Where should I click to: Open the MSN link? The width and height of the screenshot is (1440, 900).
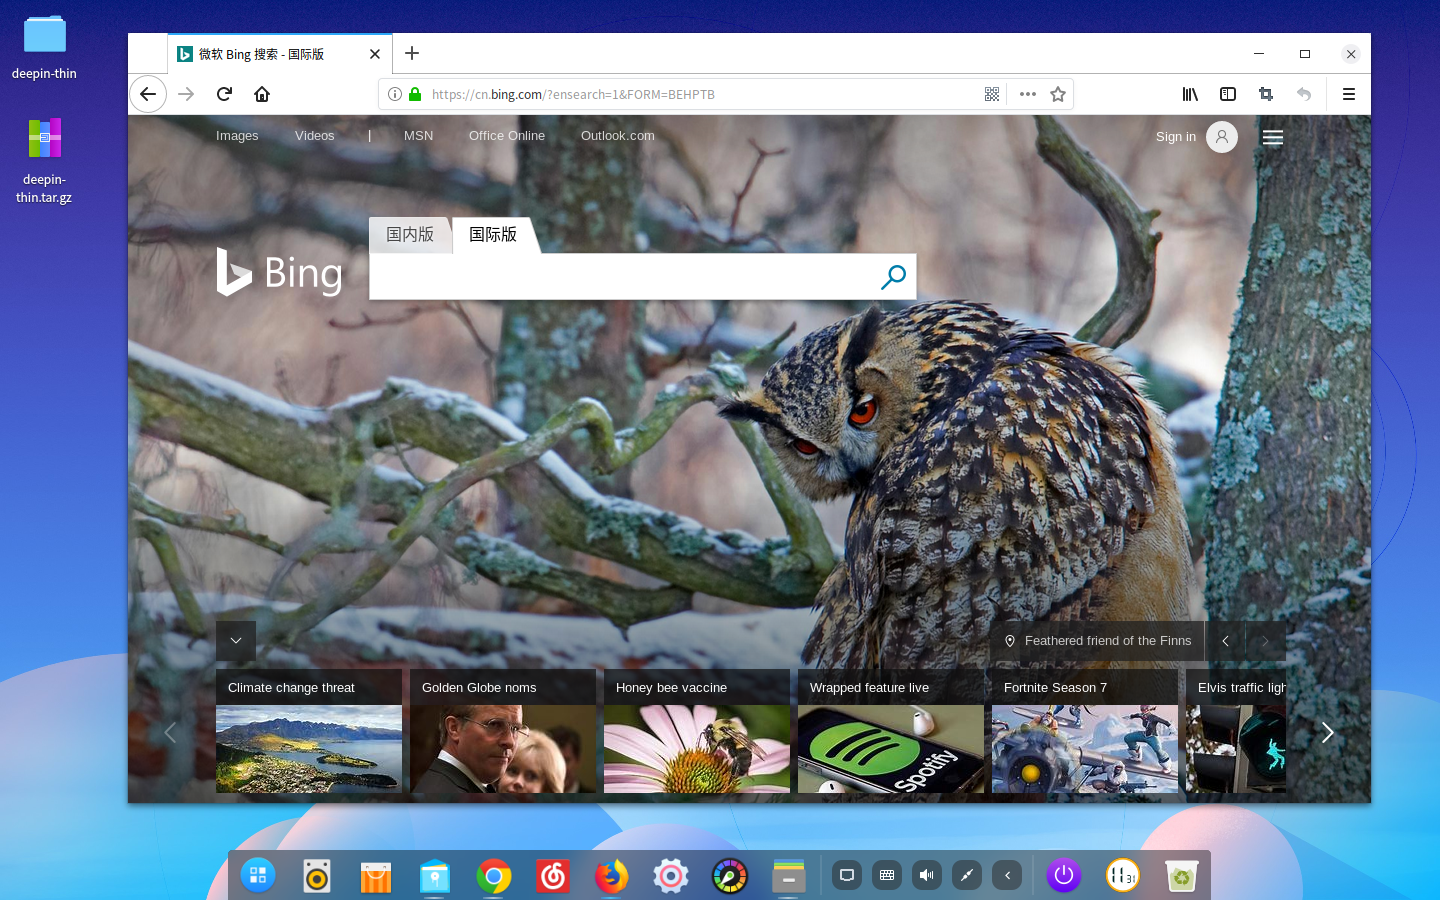click(418, 136)
